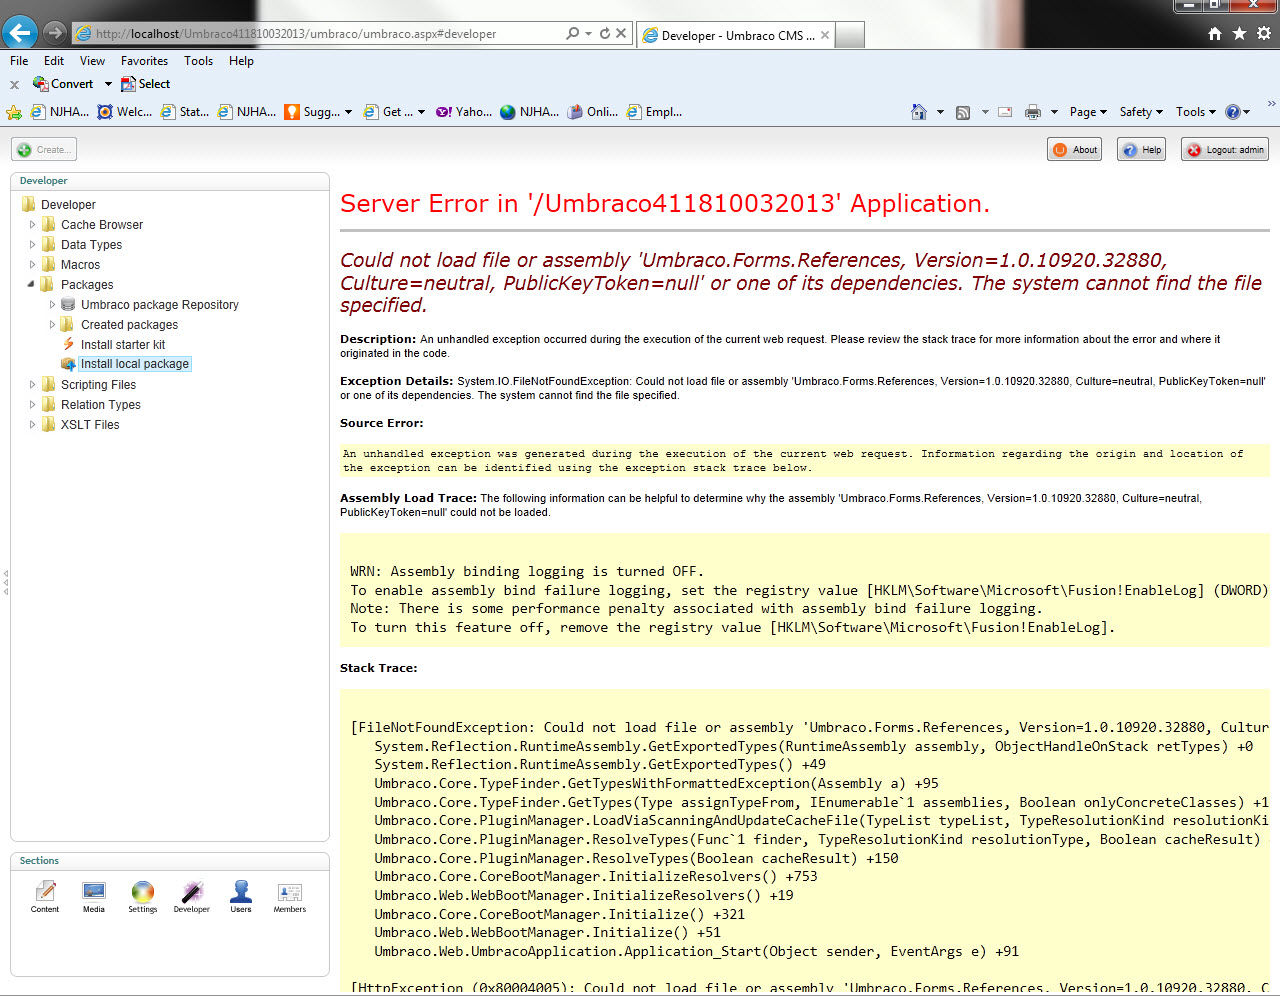Click the Add to Favorites bar star icon
This screenshot has height=997, width=1280.
[x=14, y=112]
